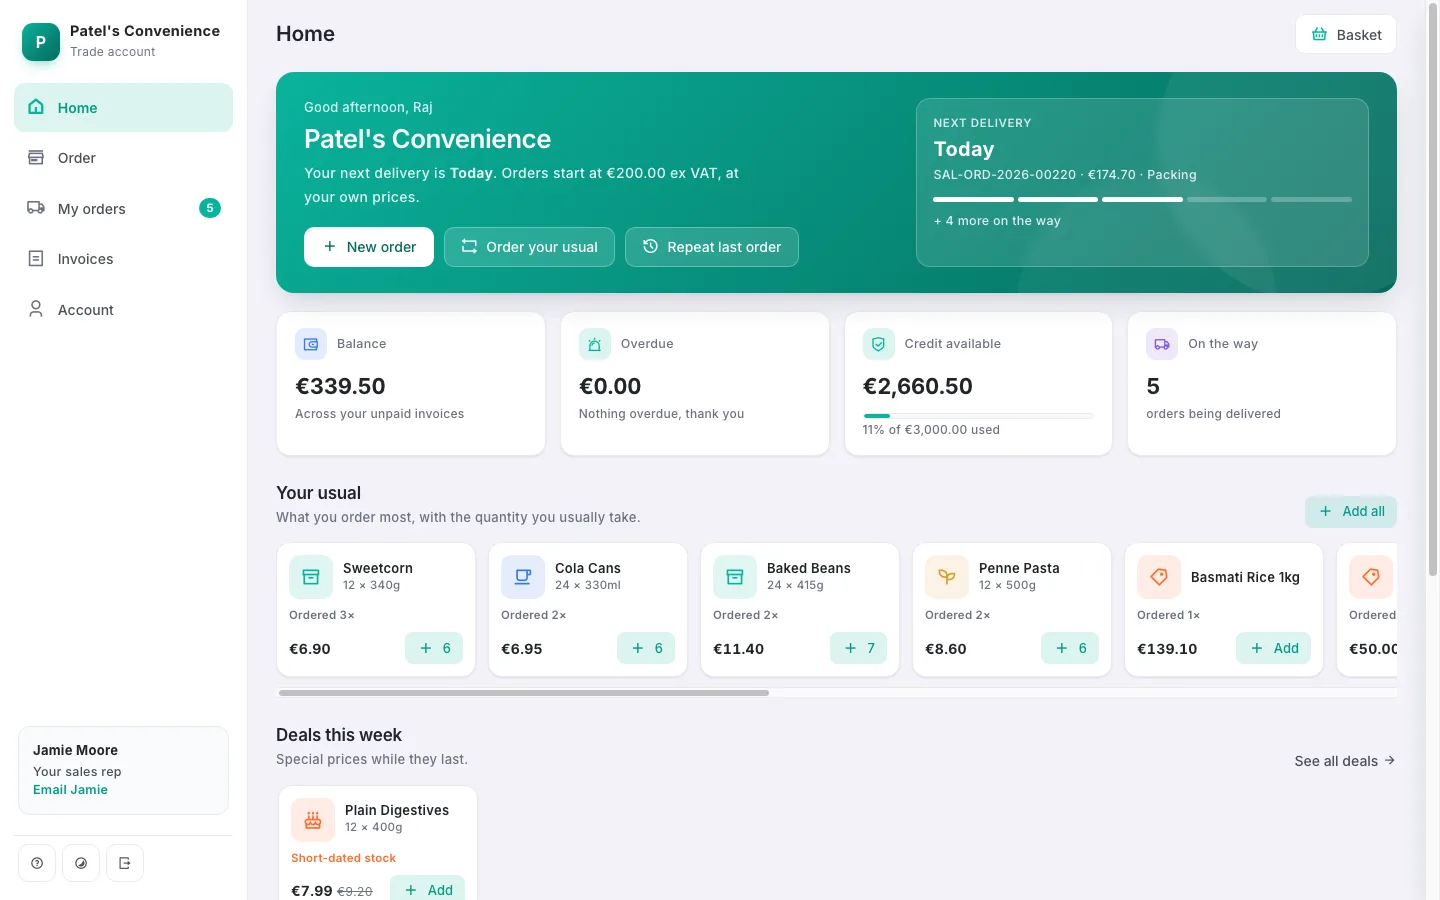
Task: Start a New order
Action: pos(369,247)
